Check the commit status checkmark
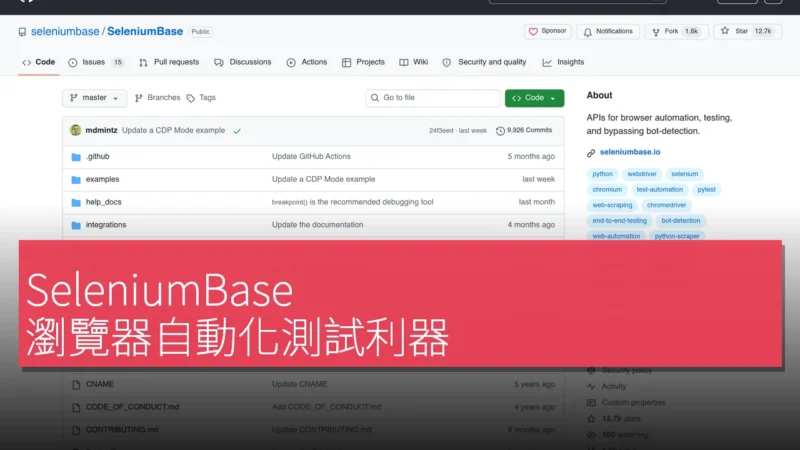 point(237,131)
